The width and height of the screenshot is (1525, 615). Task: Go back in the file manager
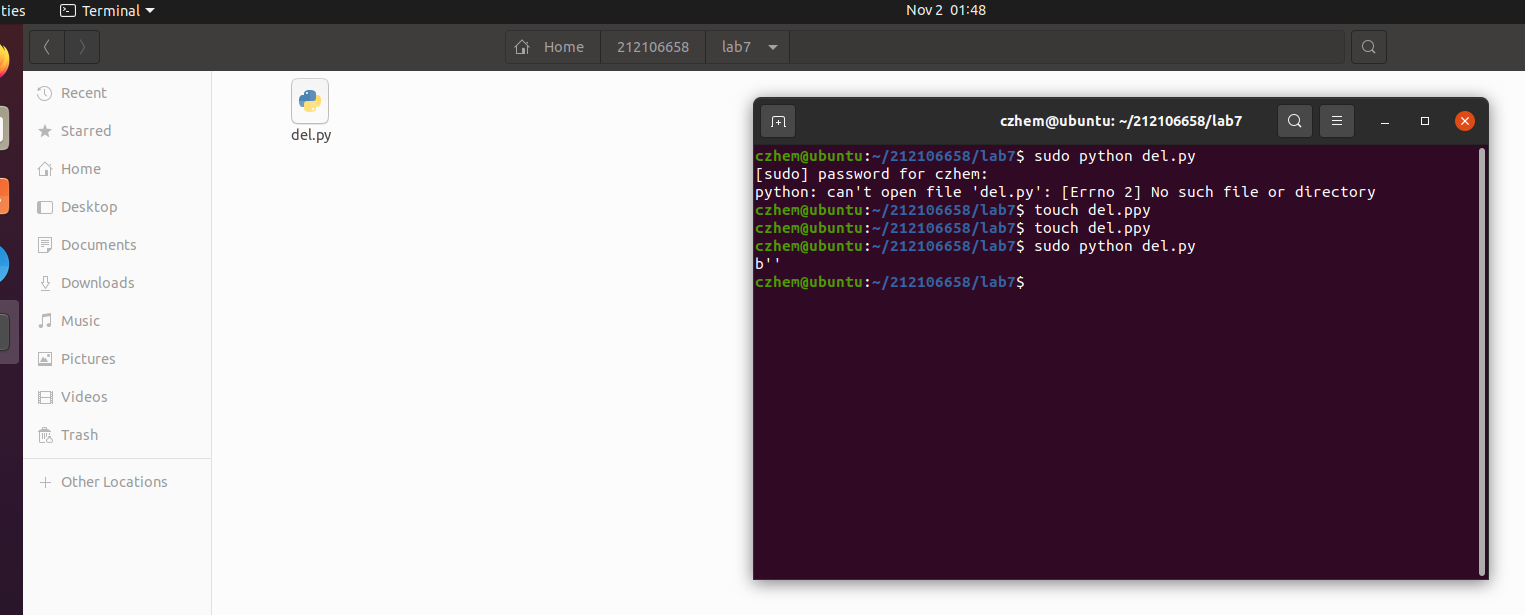click(x=47, y=46)
